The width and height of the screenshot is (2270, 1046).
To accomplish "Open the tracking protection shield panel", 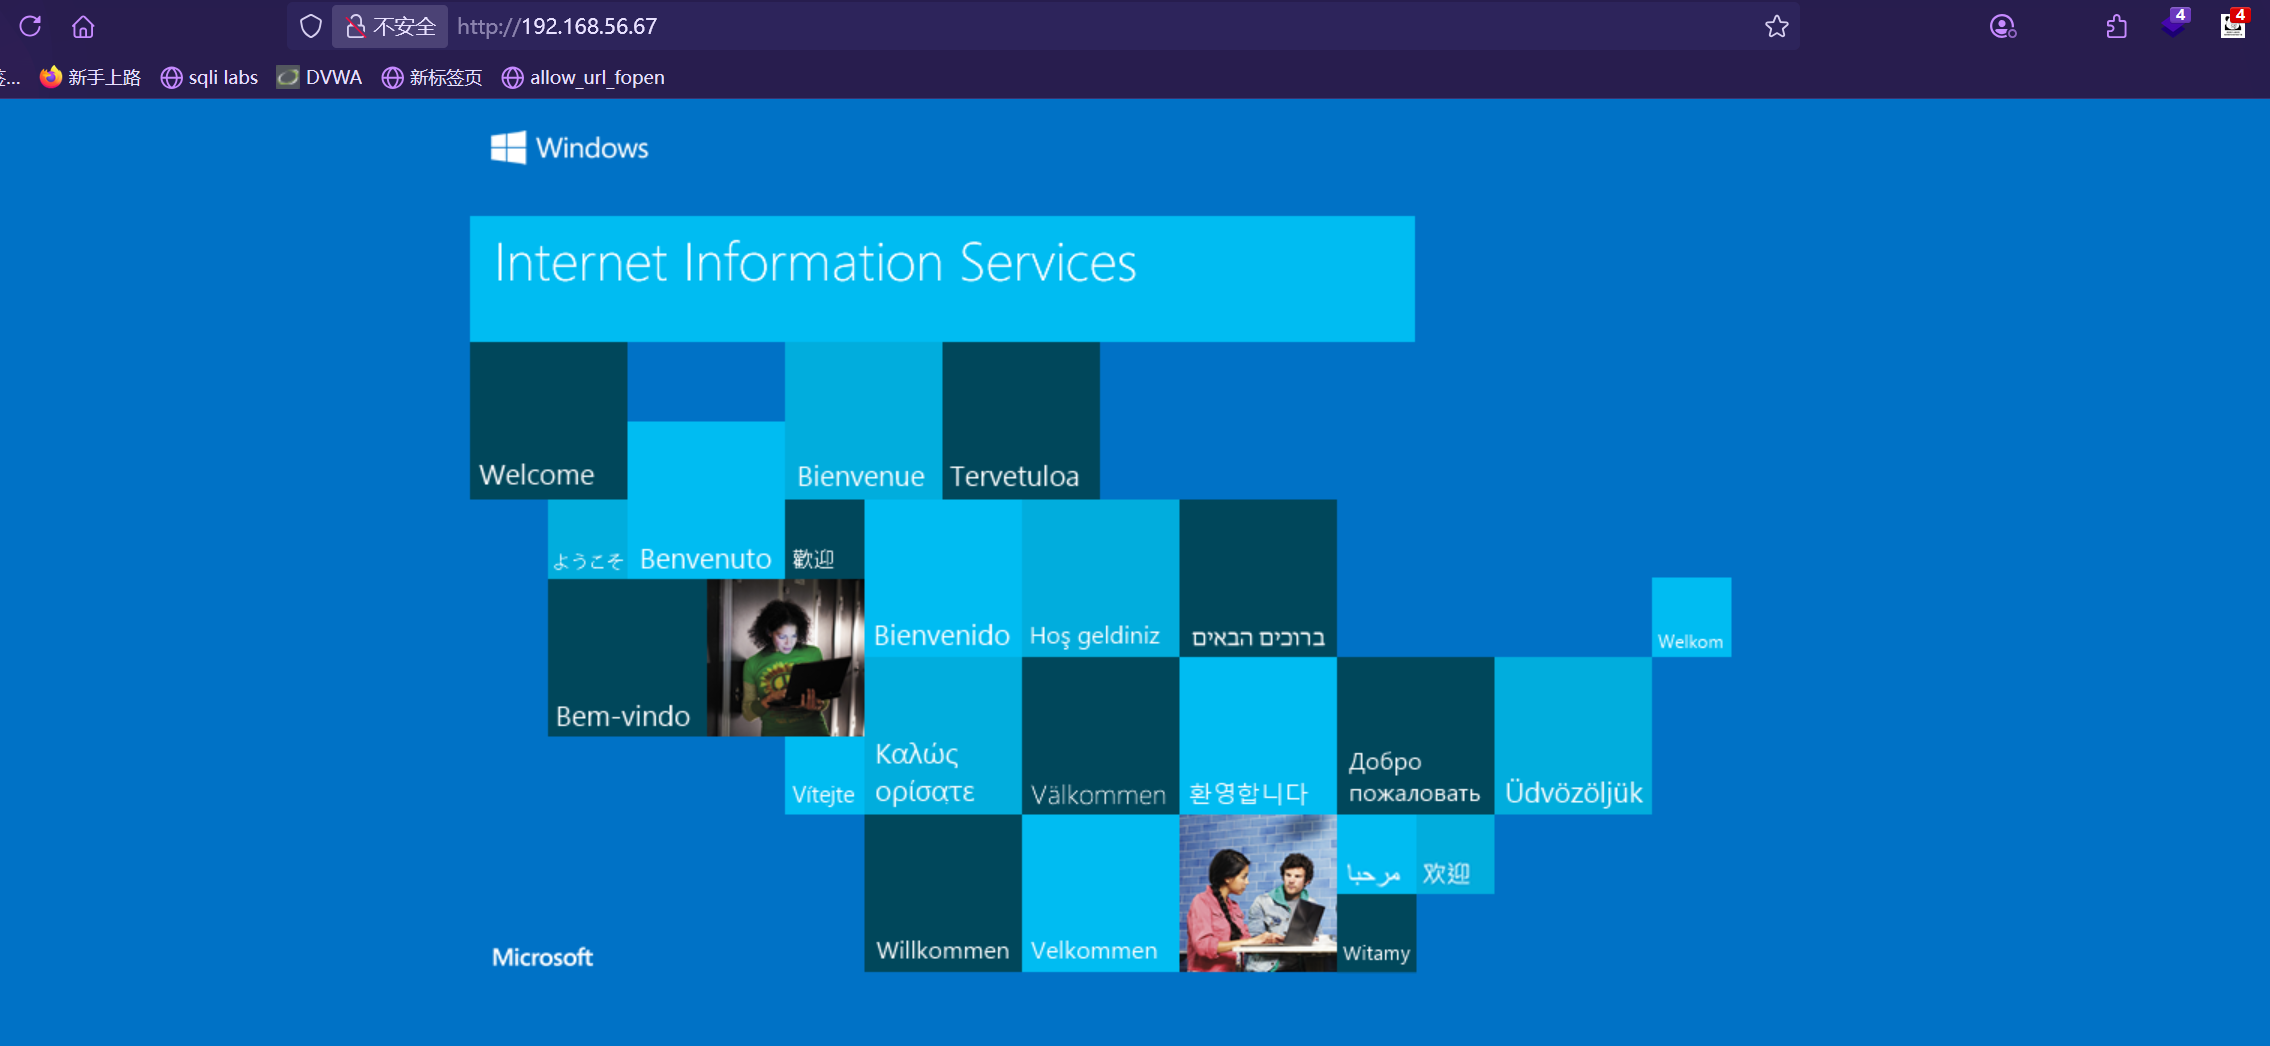I will tap(311, 26).
